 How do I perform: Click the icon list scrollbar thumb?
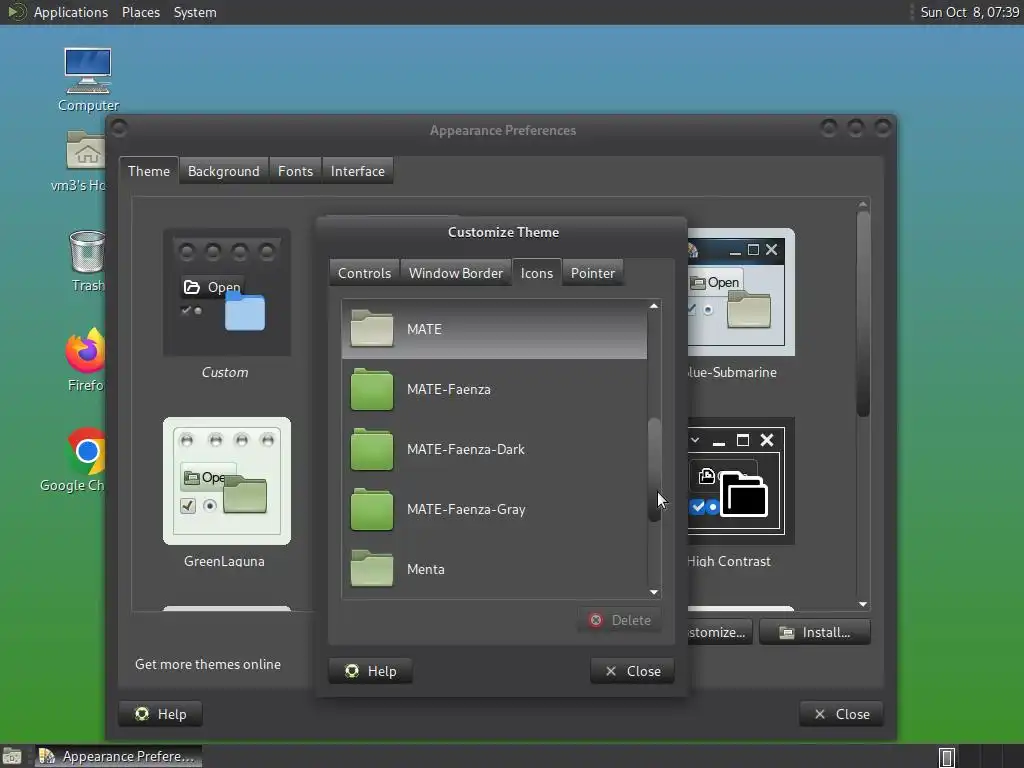click(x=654, y=469)
